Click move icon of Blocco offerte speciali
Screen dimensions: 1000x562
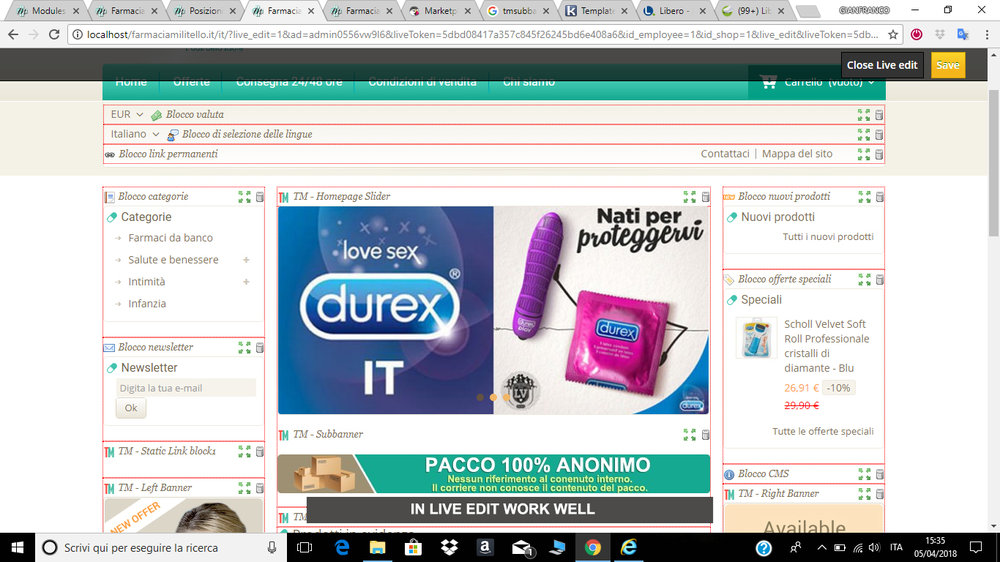coord(864,279)
